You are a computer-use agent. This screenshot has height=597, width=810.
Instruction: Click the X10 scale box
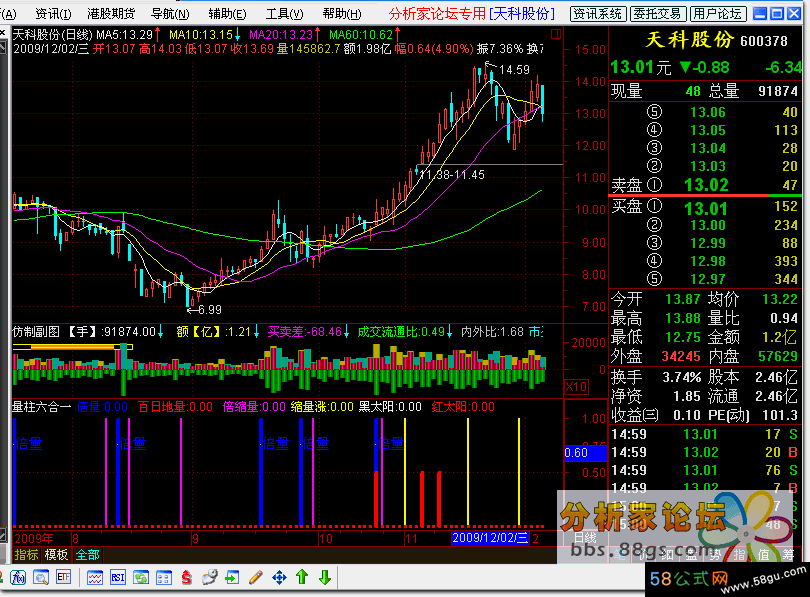pyautogui.click(x=576, y=386)
